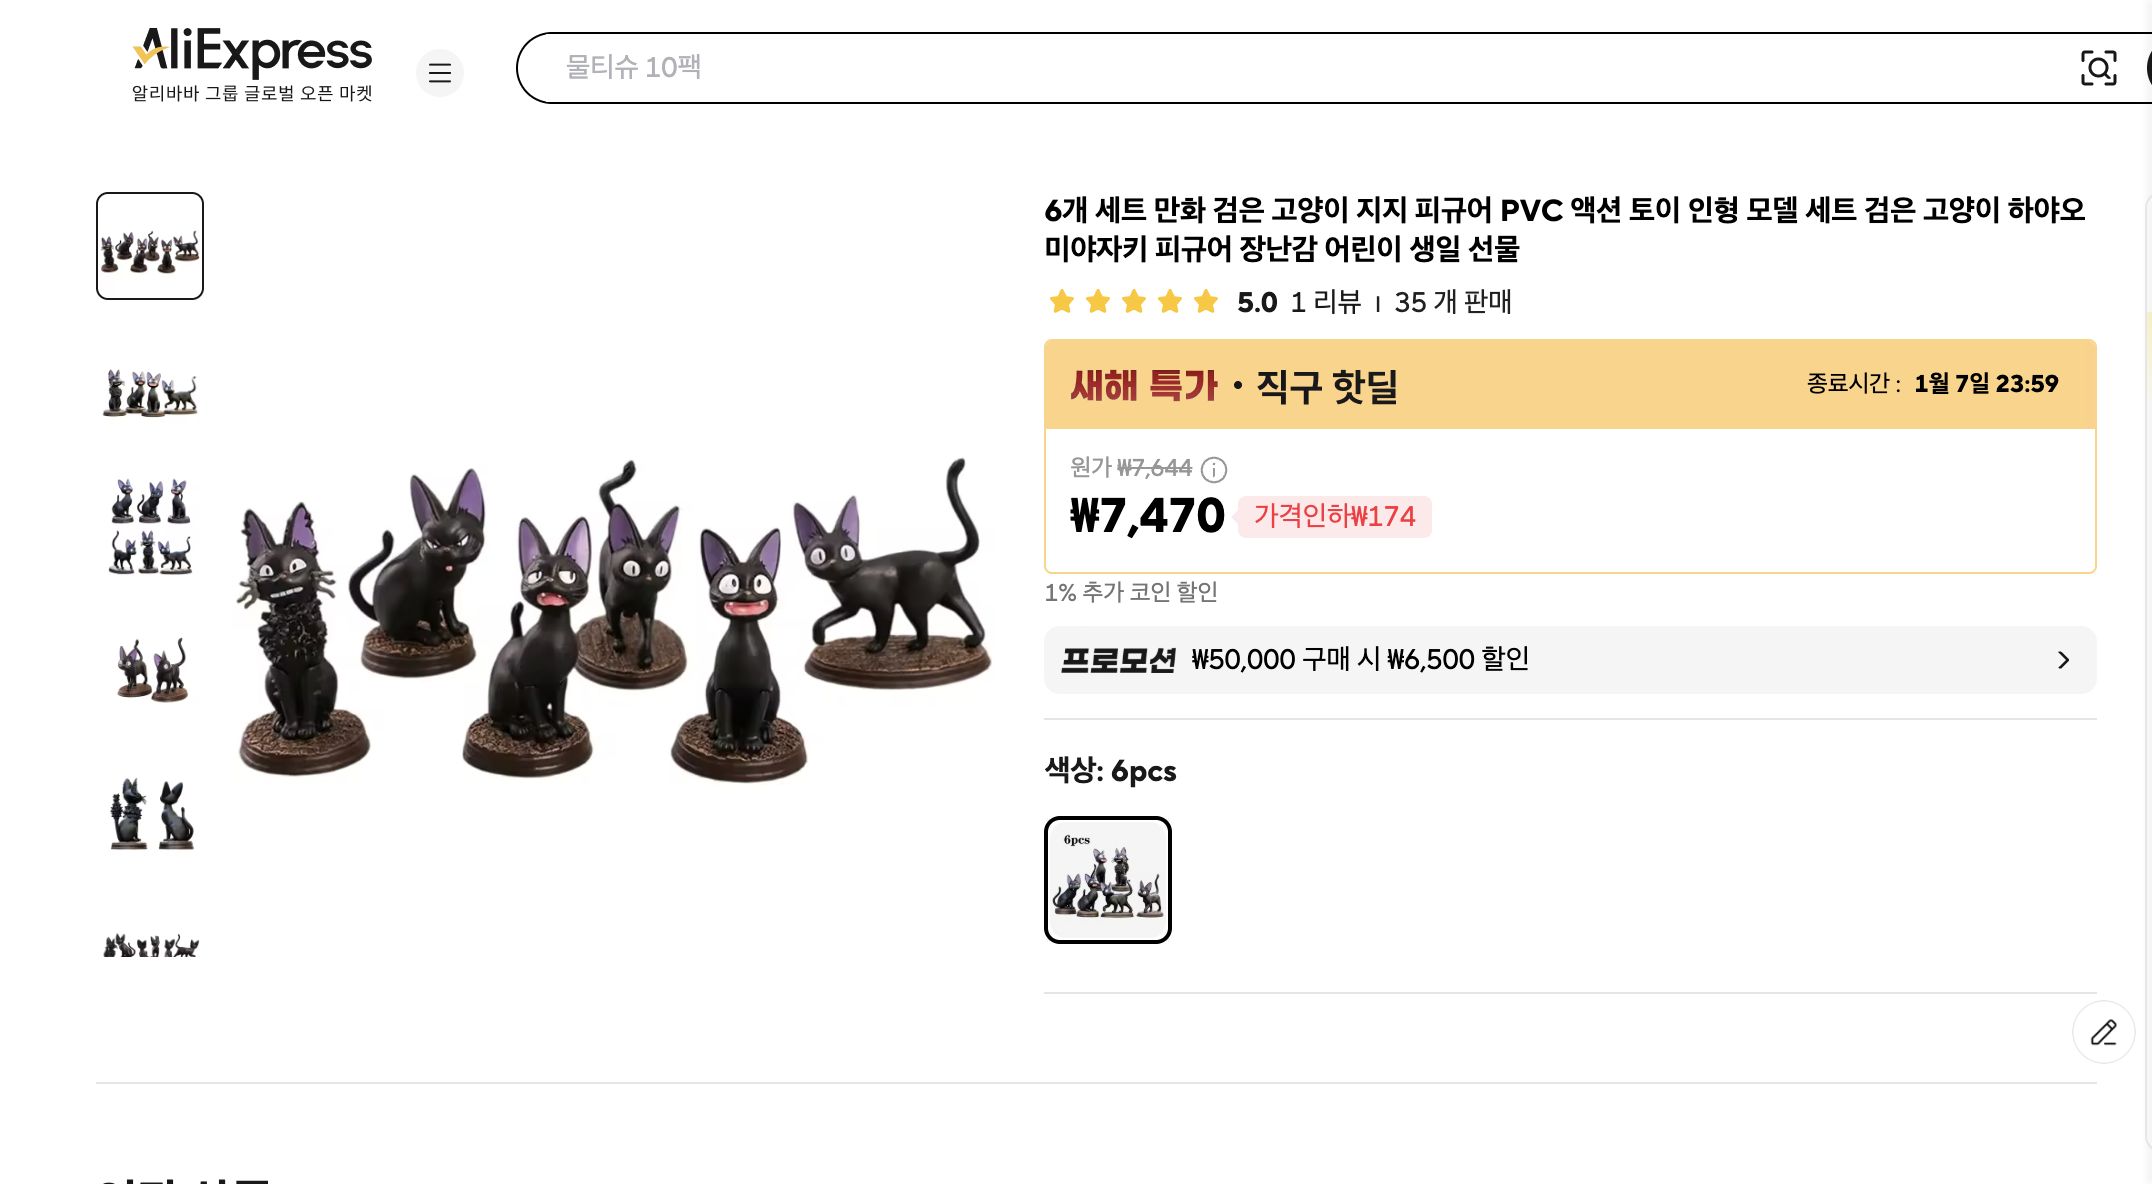Click the partially visible account icon top right
Screen dimensions: 2152x1184
pos(2147,68)
